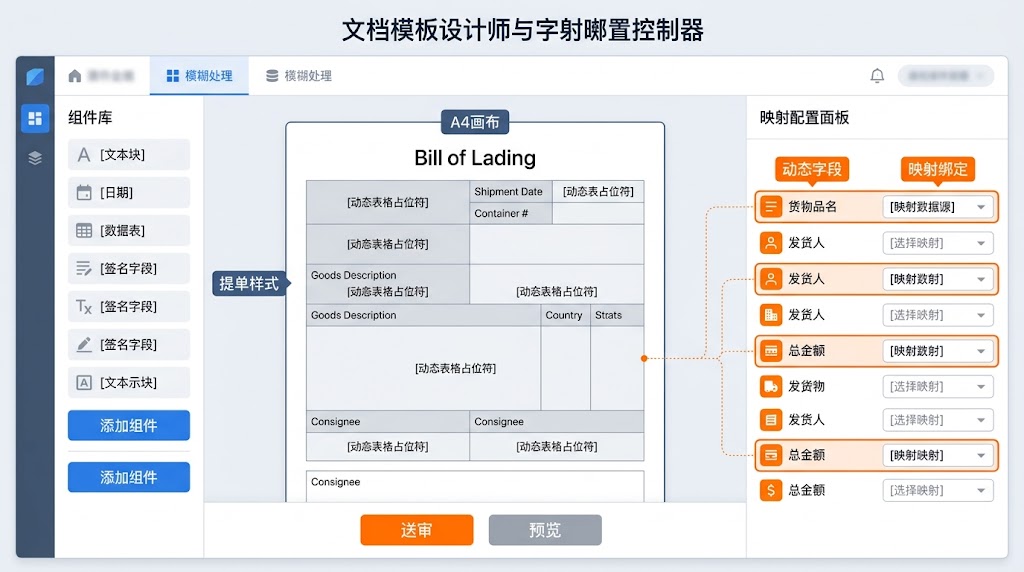Click the list icon beside 货物品名
Viewport: 1024px width, 572px height.
[771, 207]
